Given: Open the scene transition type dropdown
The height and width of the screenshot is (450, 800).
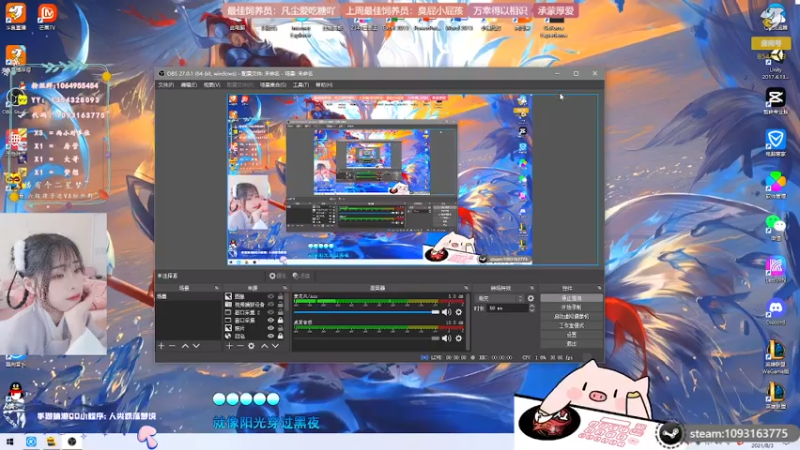Looking at the screenshot, I should 500,298.
